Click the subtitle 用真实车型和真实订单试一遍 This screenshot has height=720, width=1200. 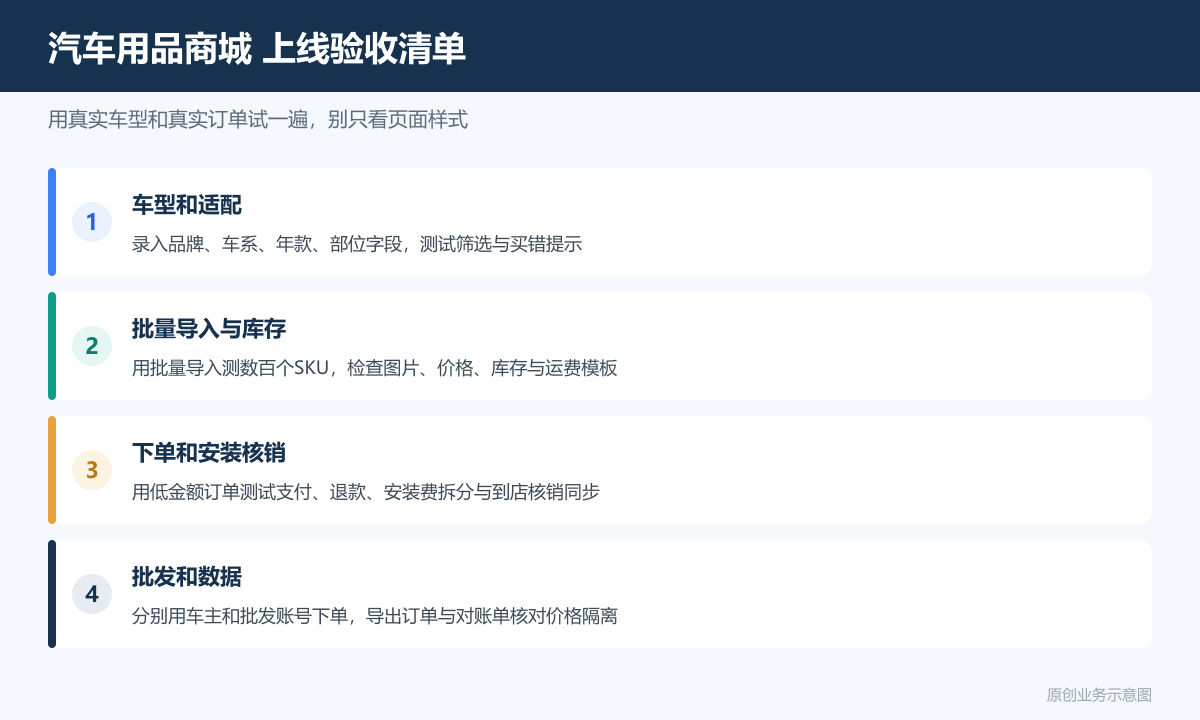point(258,120)
